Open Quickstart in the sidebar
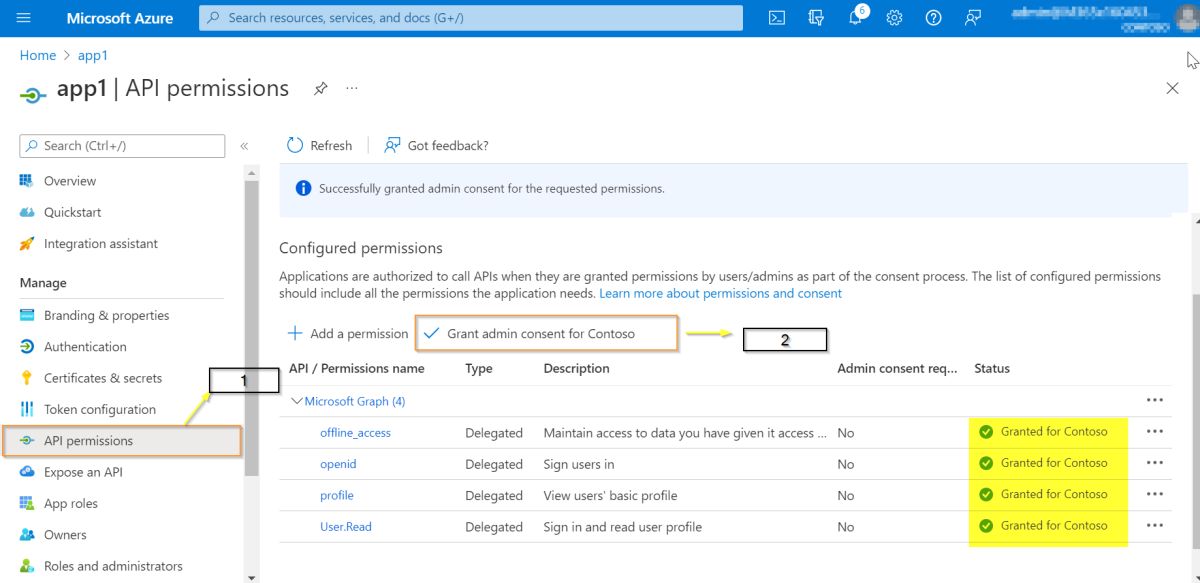The width and height of the screenshot is (1200, 583). pyautogui.click(x=72, y=212)
